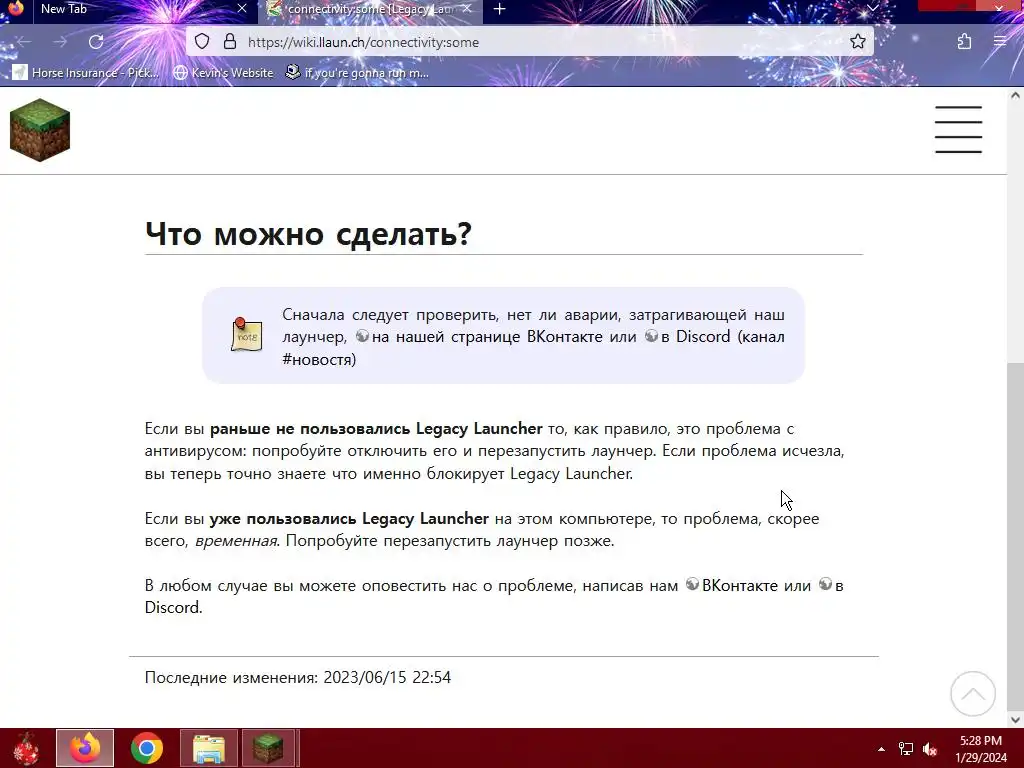The image size is (1024, 768).
Task: Open the tracking protection shield icon
Action: coord(202,42)
